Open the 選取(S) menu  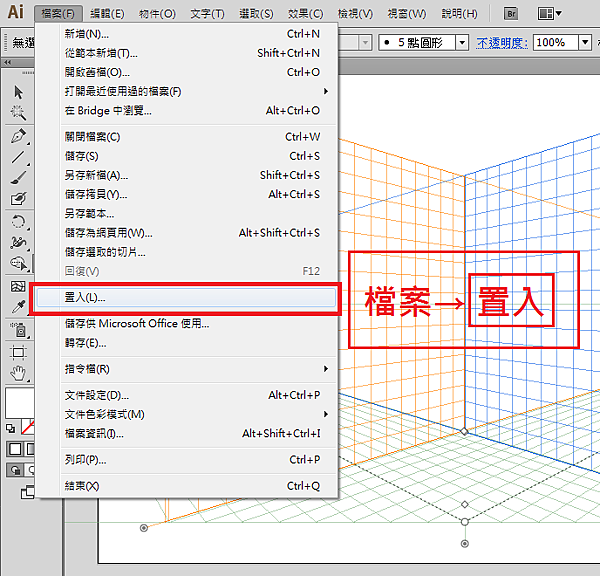tap(256, 14)
